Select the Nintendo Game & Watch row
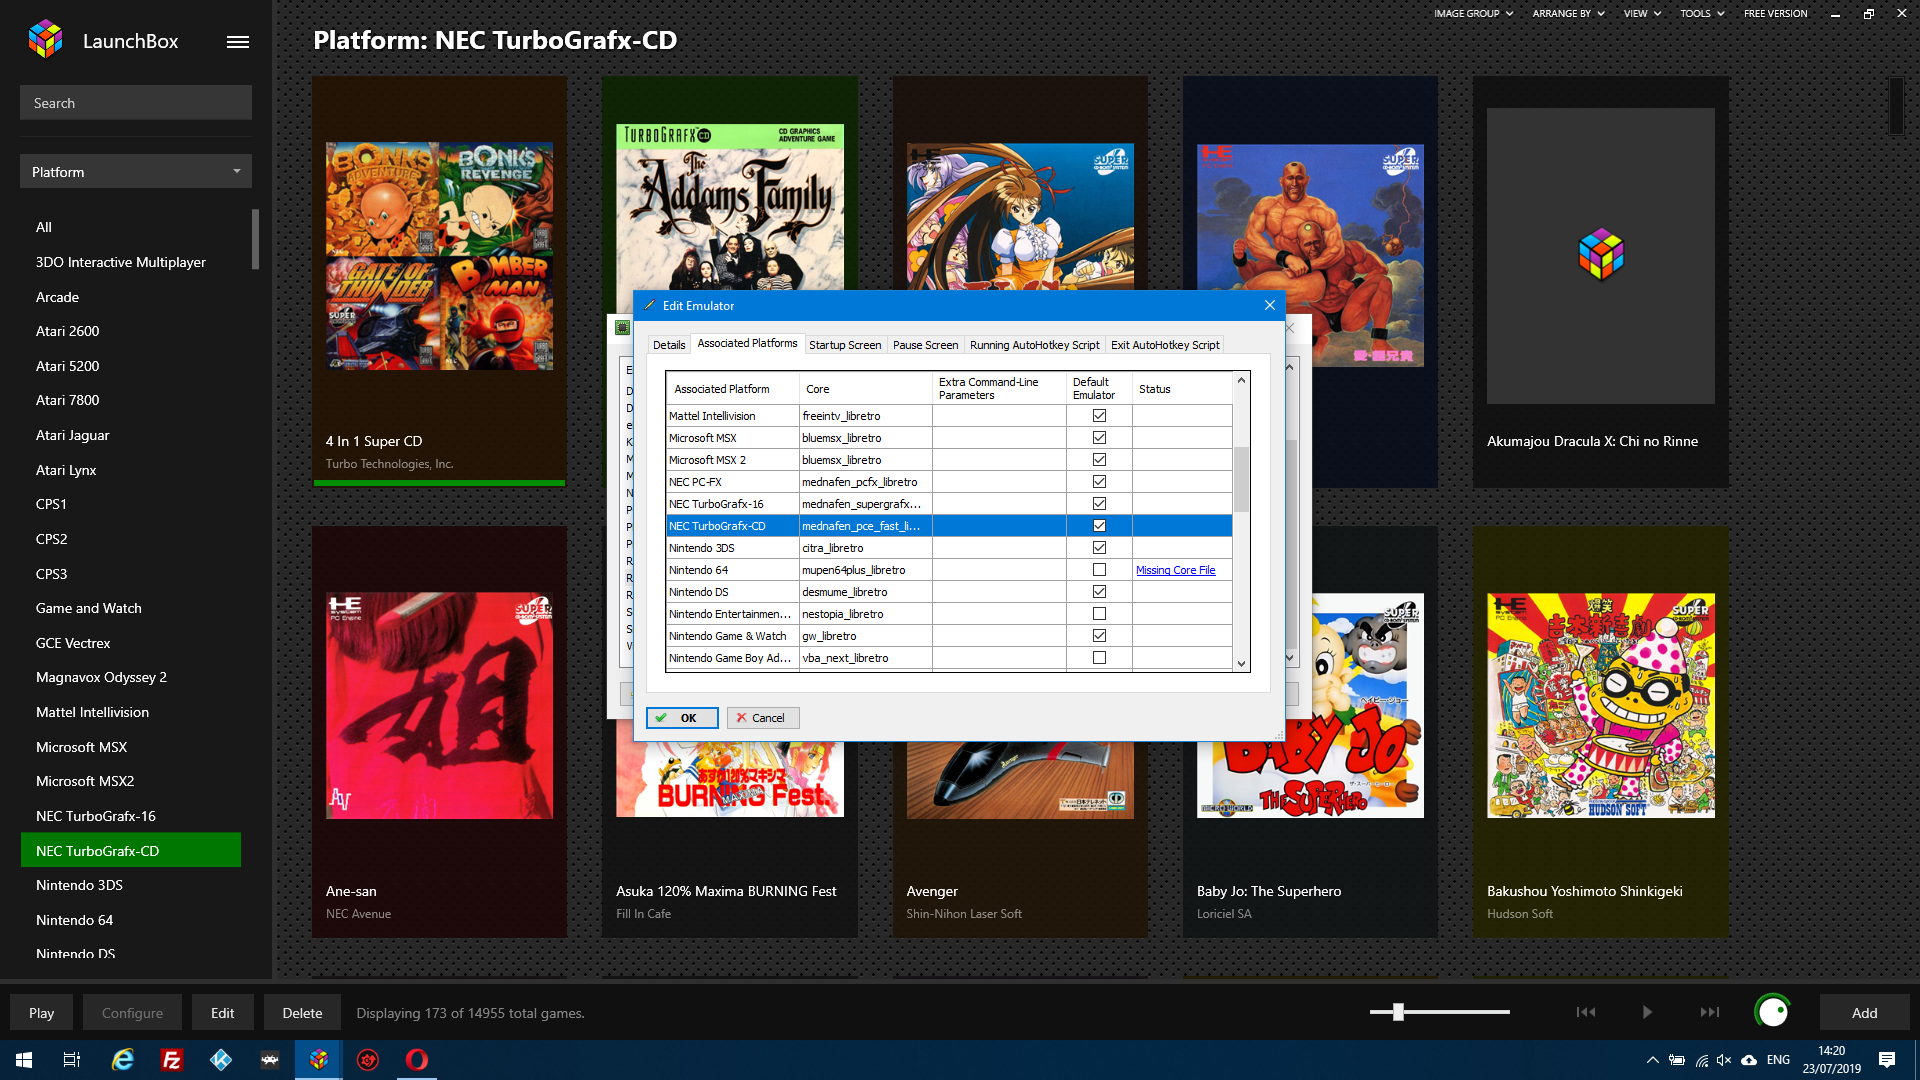The width and height of the screenshot is (1920, 1080). point(949,636)
